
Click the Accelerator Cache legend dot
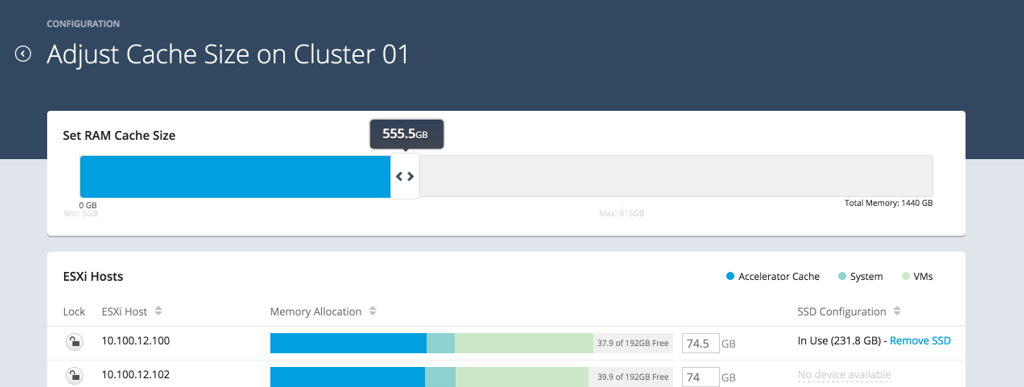pos(730,277)
